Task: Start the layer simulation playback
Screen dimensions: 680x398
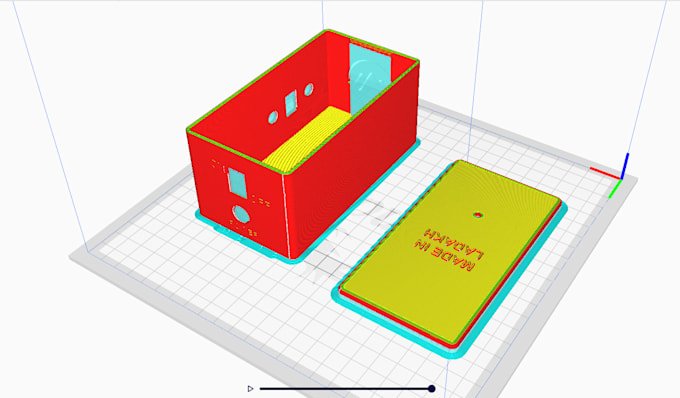Action: [250, 388]
